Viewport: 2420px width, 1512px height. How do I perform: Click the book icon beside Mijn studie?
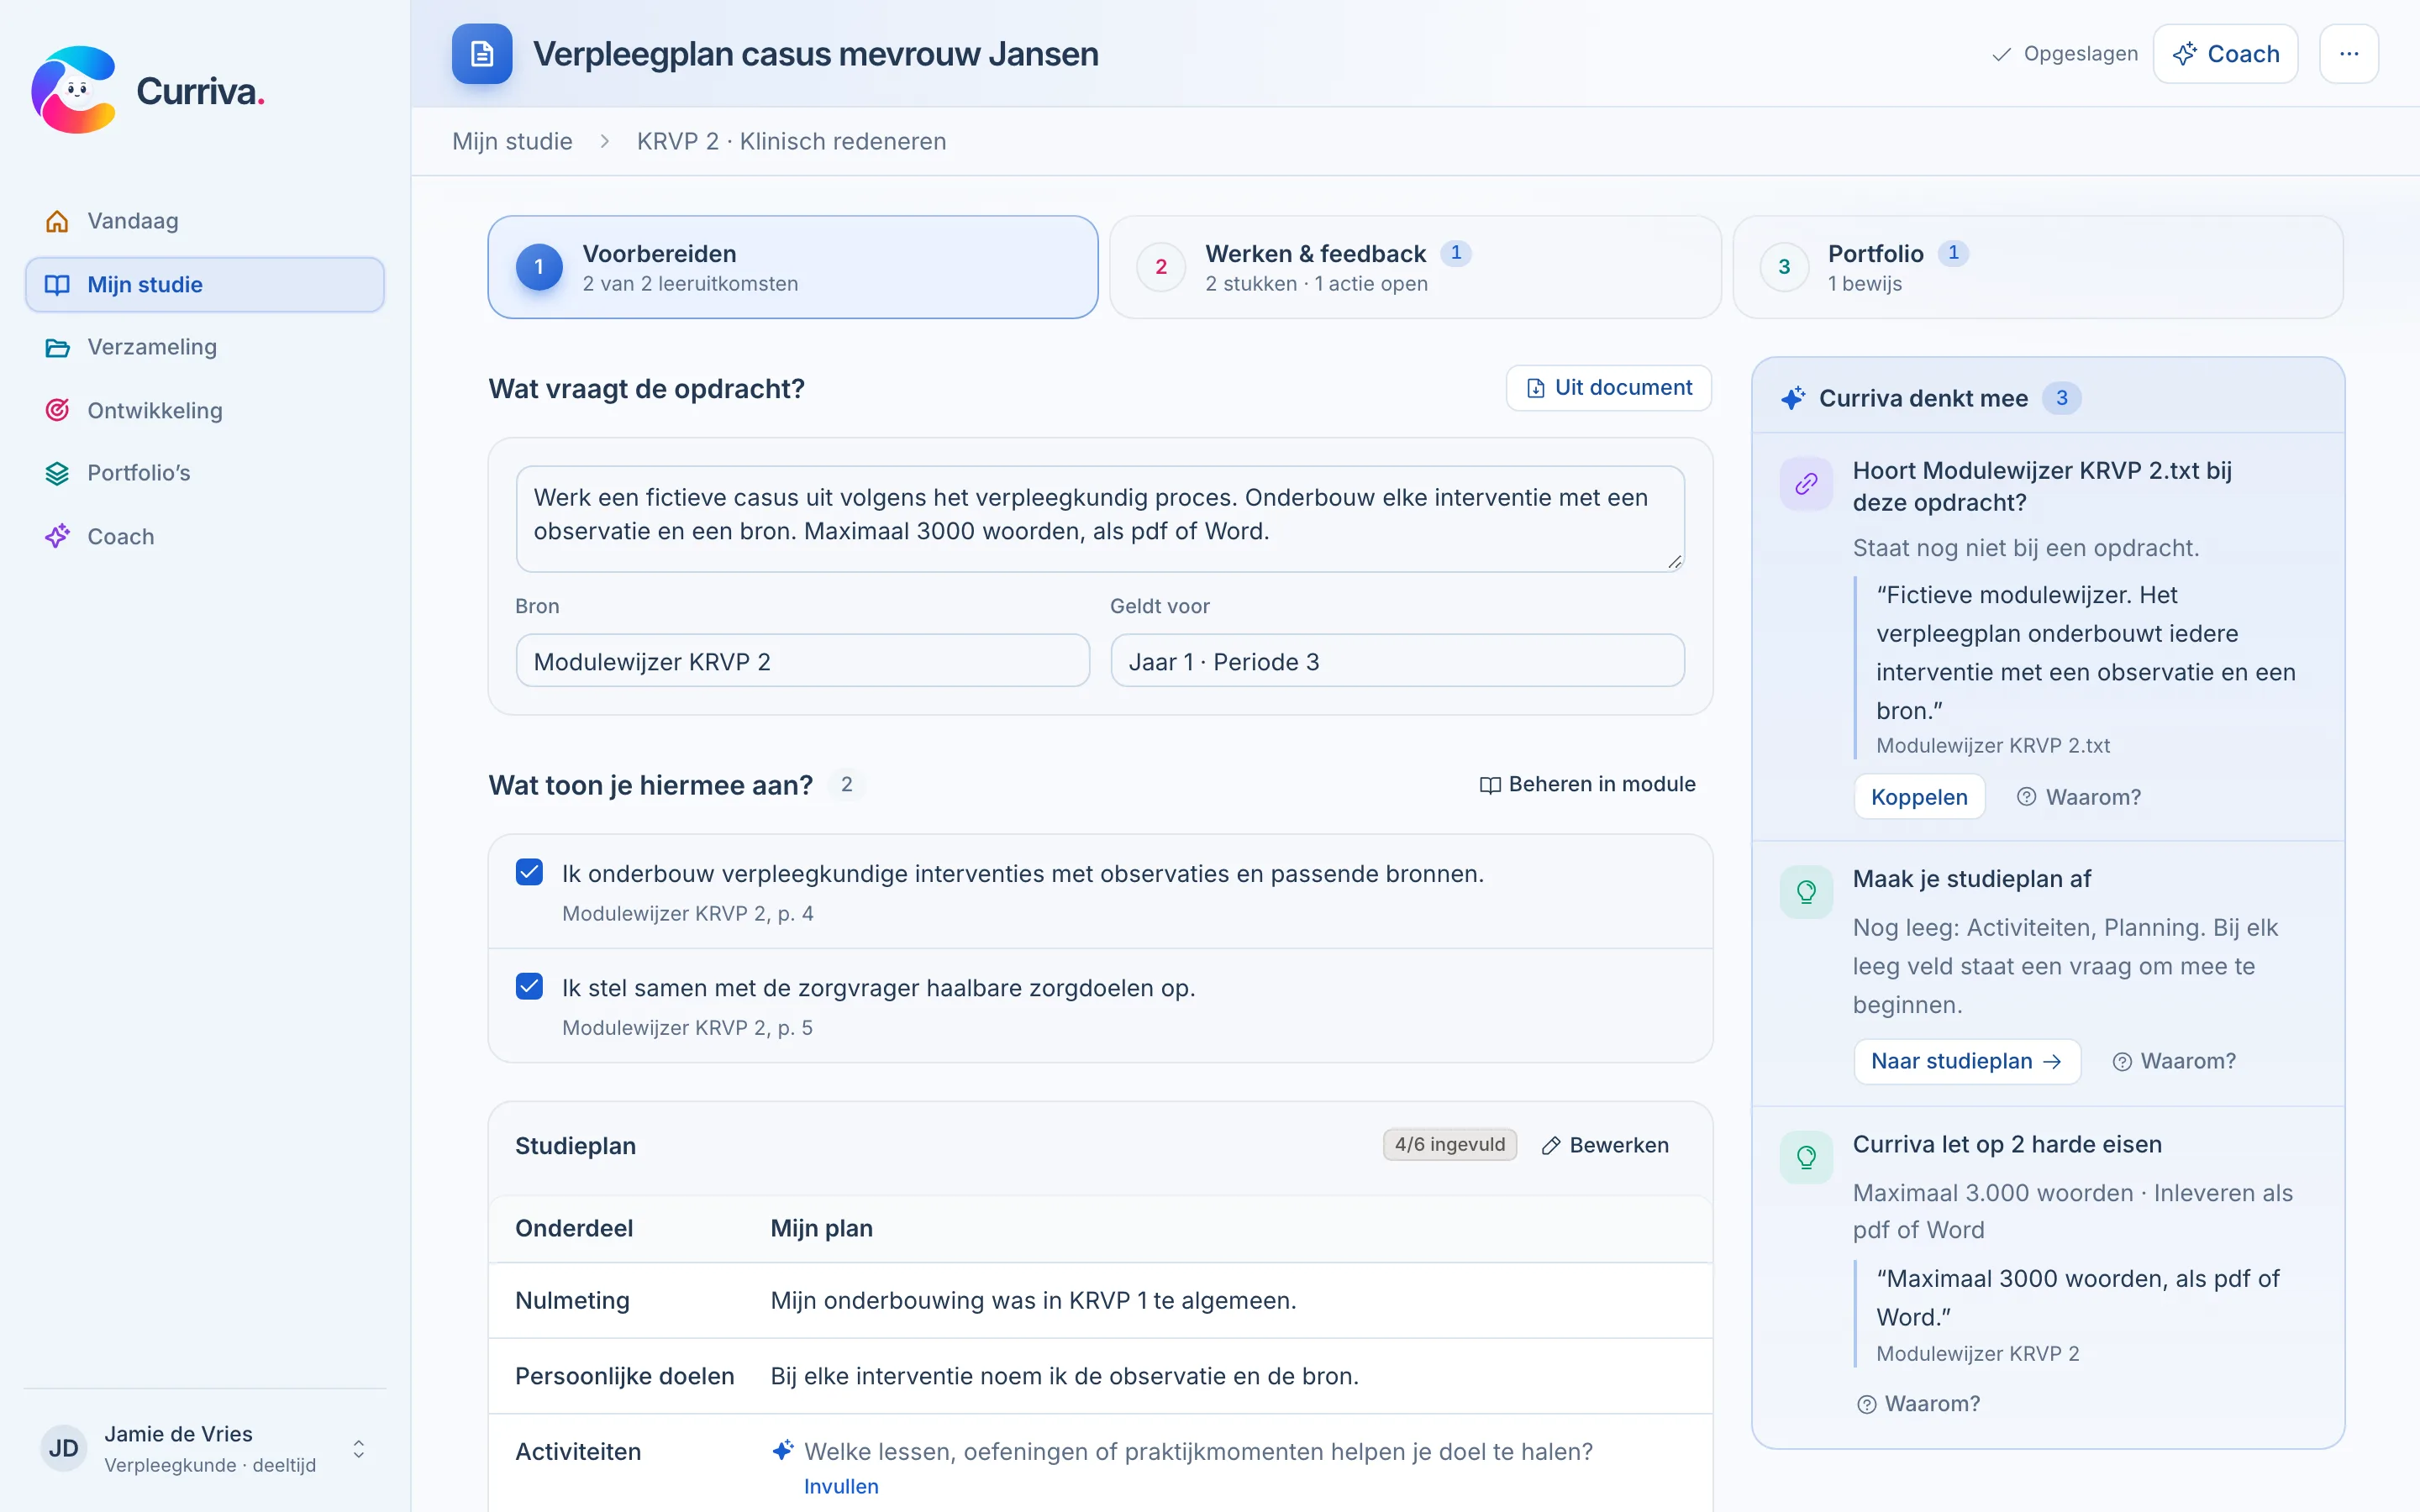coord(57,285)
